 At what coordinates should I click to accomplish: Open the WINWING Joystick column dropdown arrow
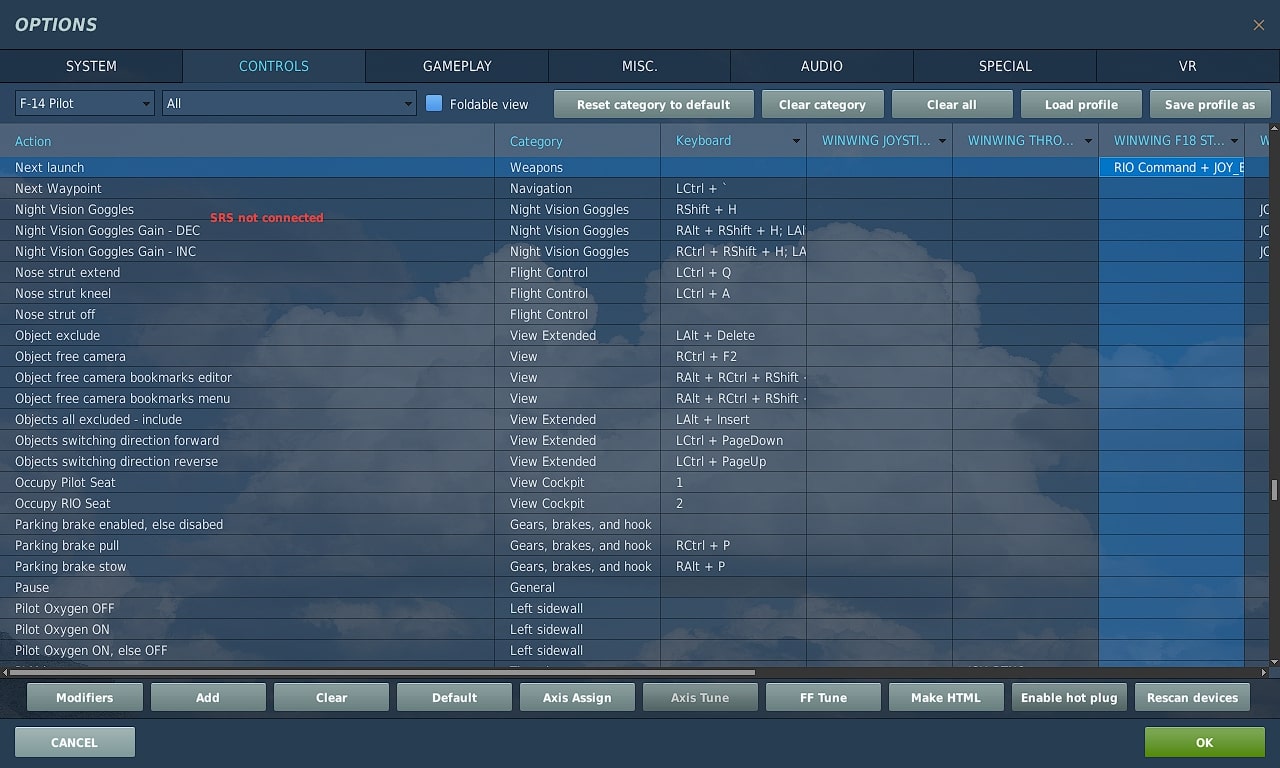[x=942, y=141]
